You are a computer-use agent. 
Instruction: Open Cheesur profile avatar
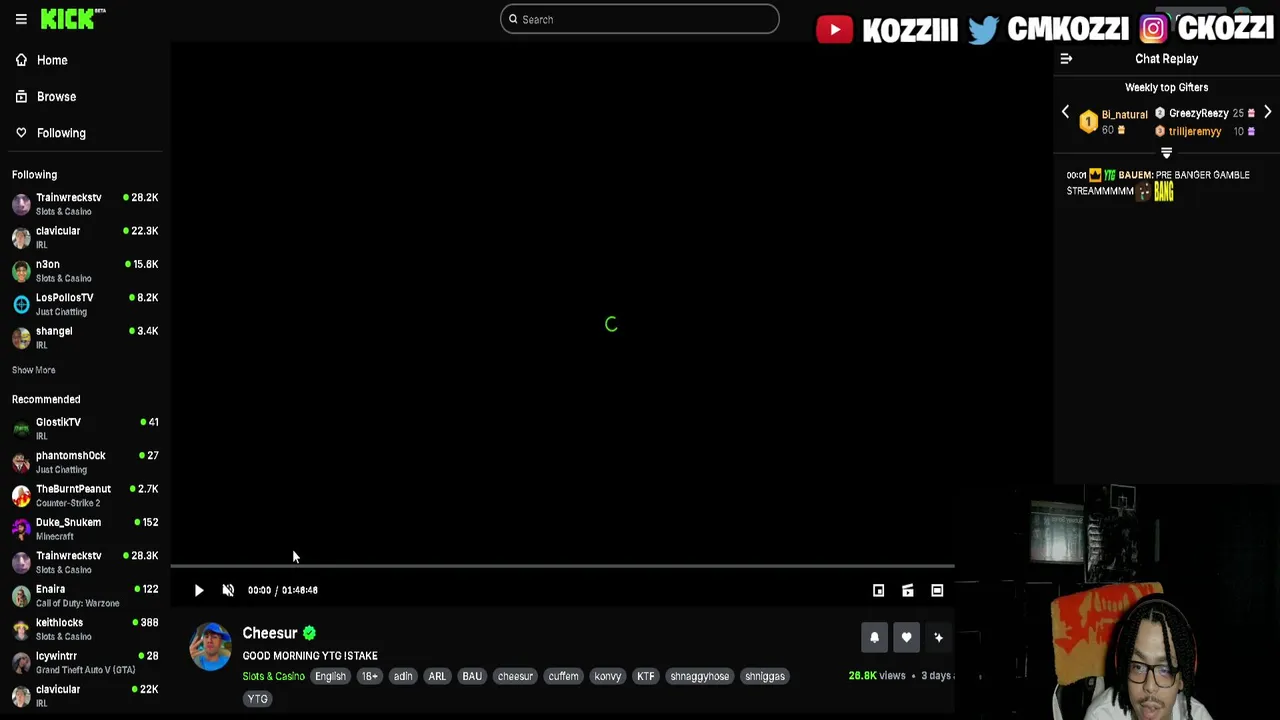pyautogui.click(x=210, y=646)
